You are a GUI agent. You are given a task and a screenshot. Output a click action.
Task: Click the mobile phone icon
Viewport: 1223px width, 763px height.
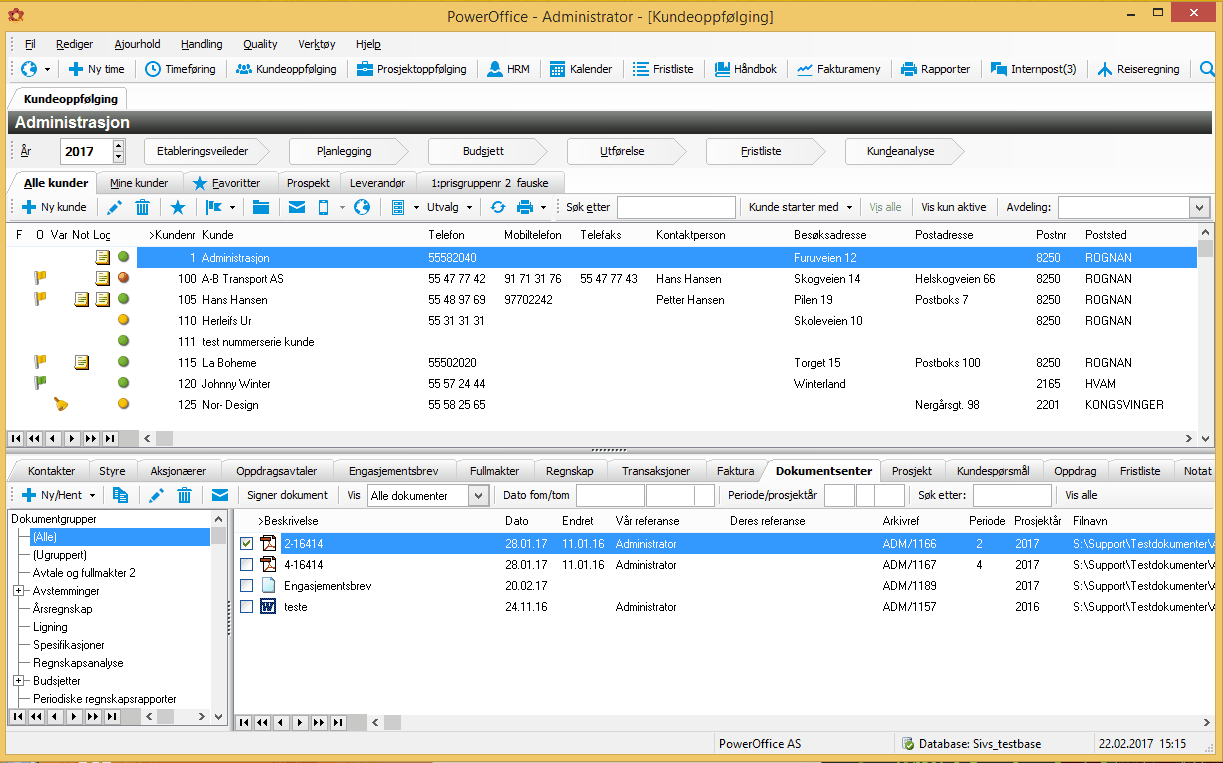[x=324, y=207]
